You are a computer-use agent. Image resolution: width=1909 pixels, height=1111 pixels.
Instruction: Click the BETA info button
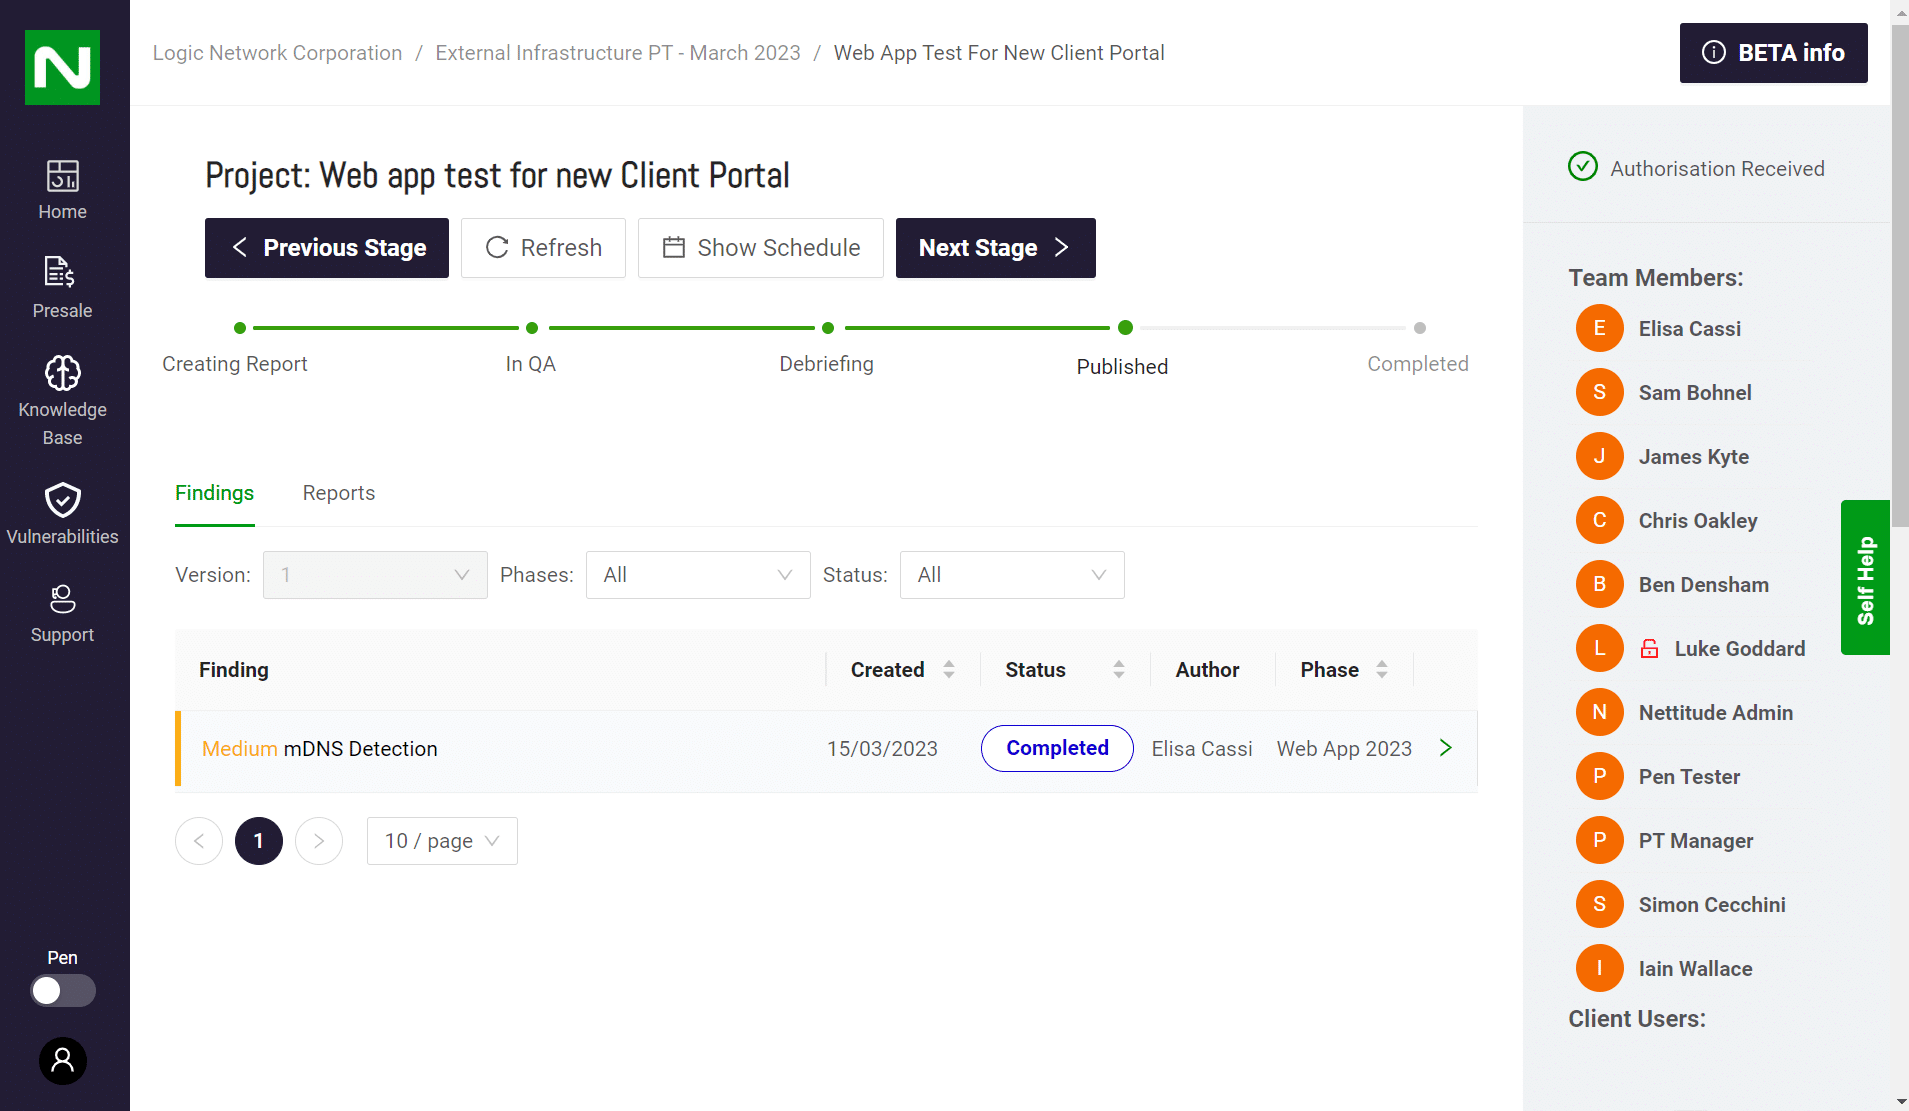[x=1773, y=53]
